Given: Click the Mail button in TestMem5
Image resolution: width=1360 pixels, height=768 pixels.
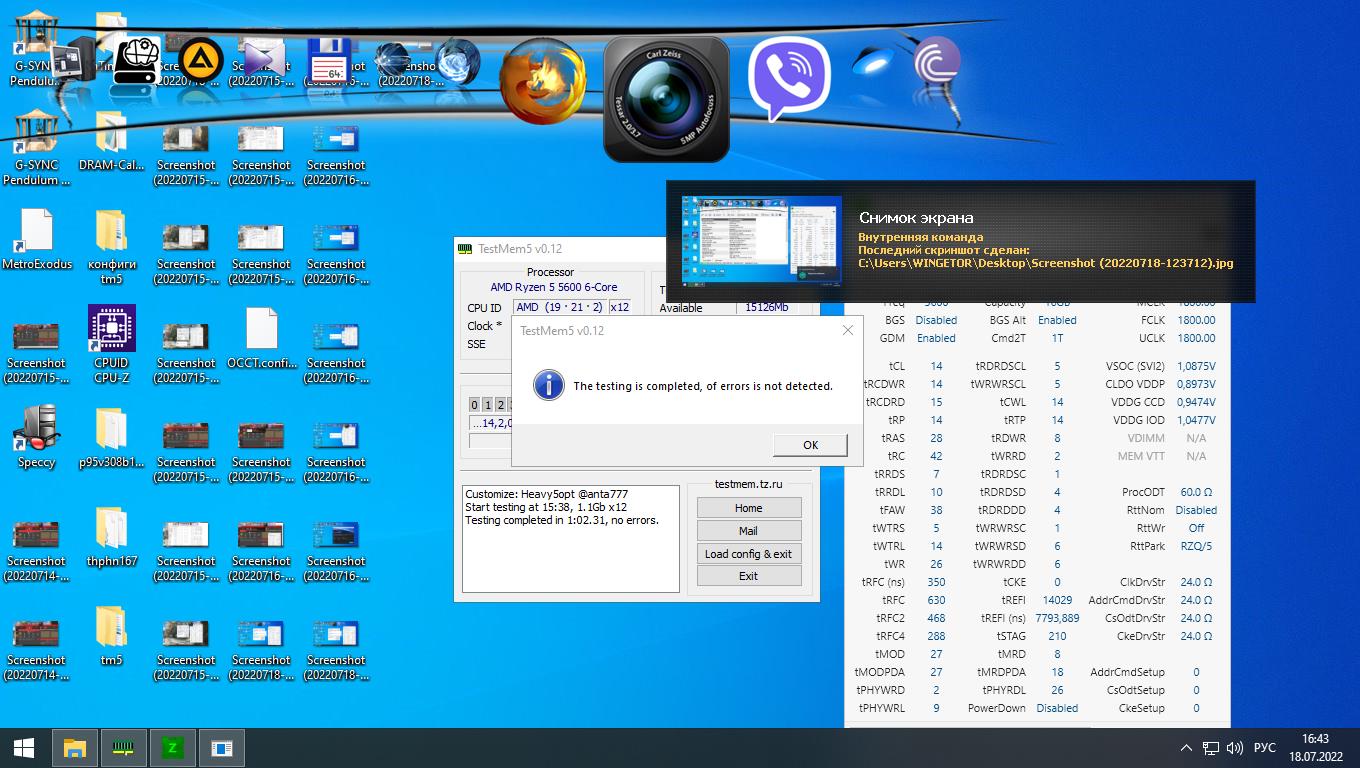Looking at the screenshot, I should tap(748, 531).
